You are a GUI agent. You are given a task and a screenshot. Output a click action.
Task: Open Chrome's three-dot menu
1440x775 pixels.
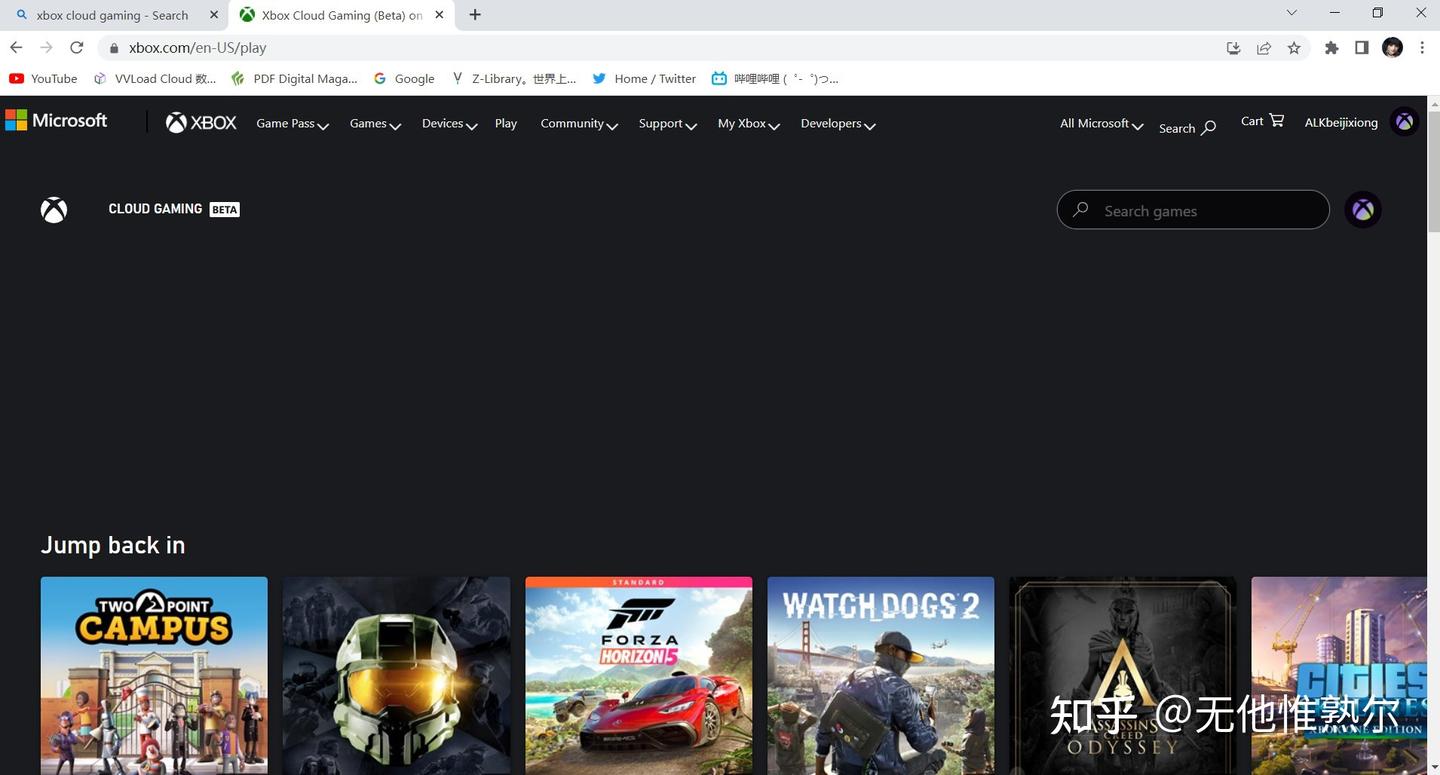point(1422,48)
